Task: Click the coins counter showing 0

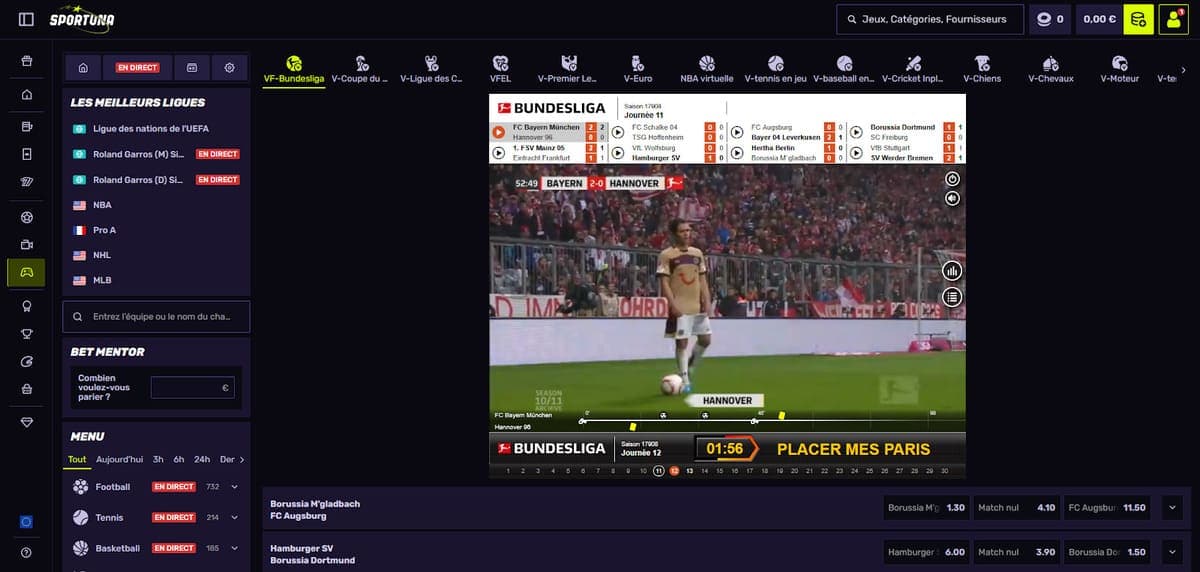Action: (x=1050, y=19)
